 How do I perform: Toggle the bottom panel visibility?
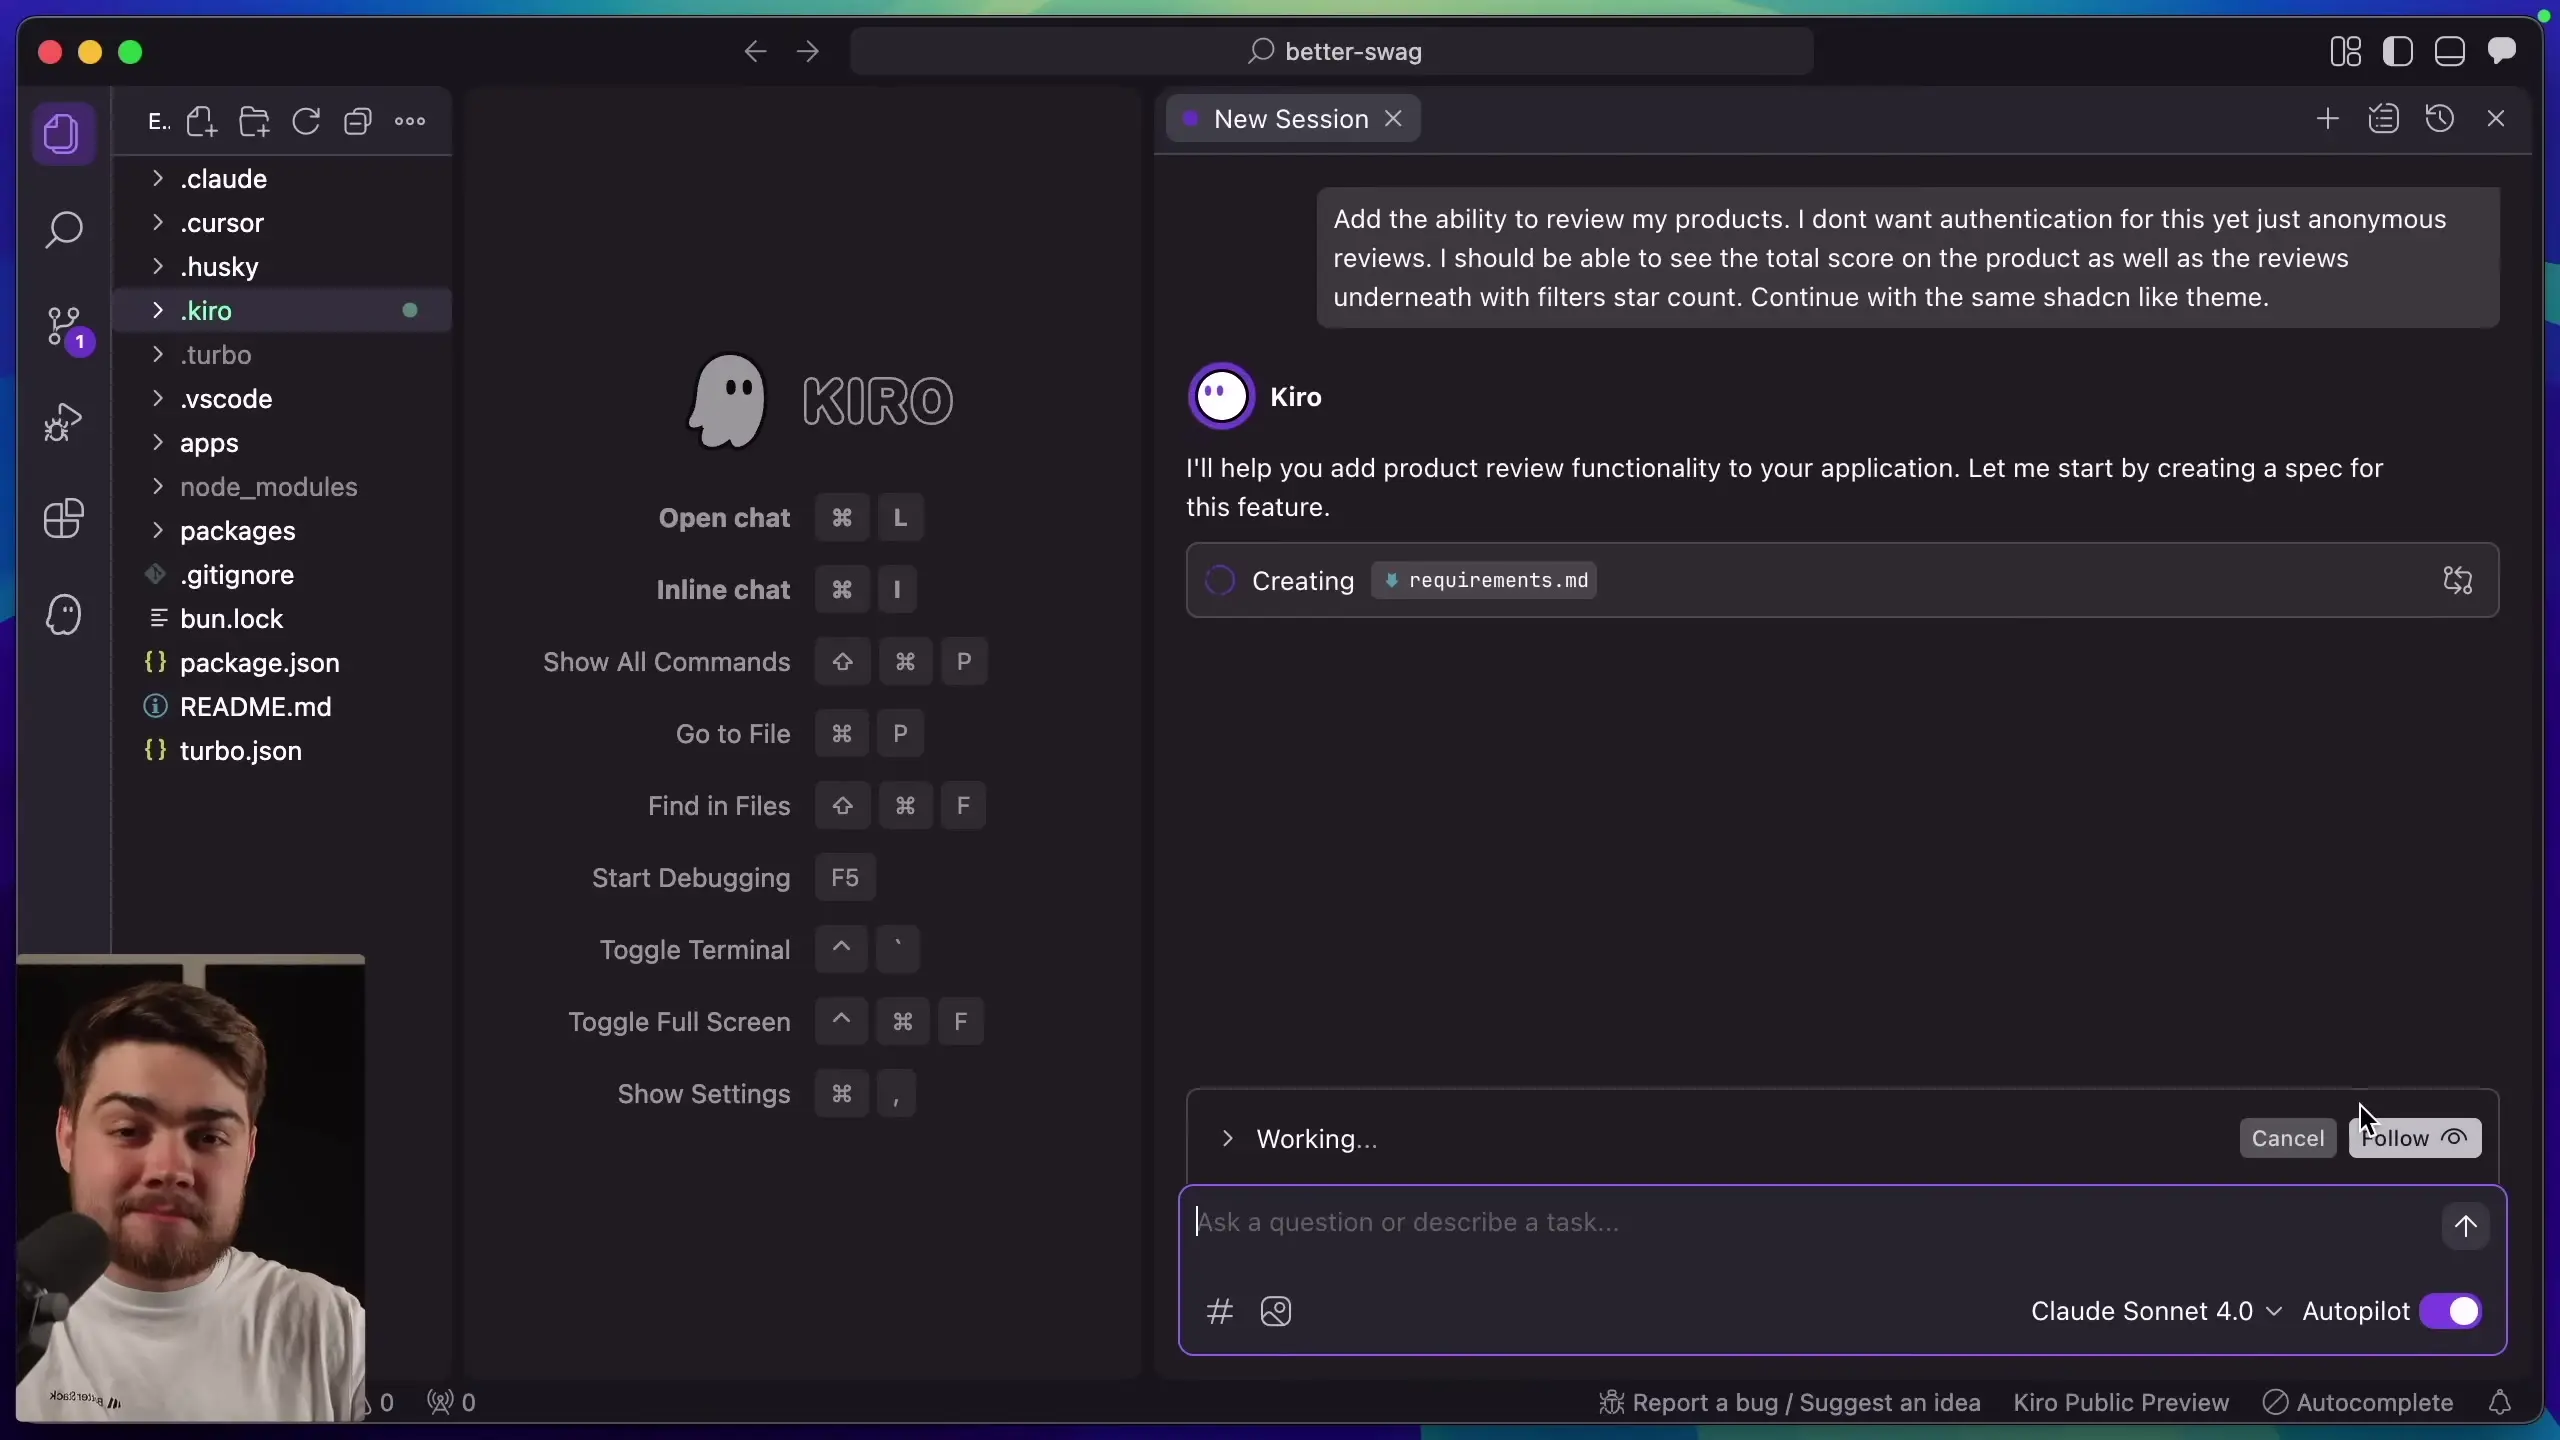coord(2450,51)
